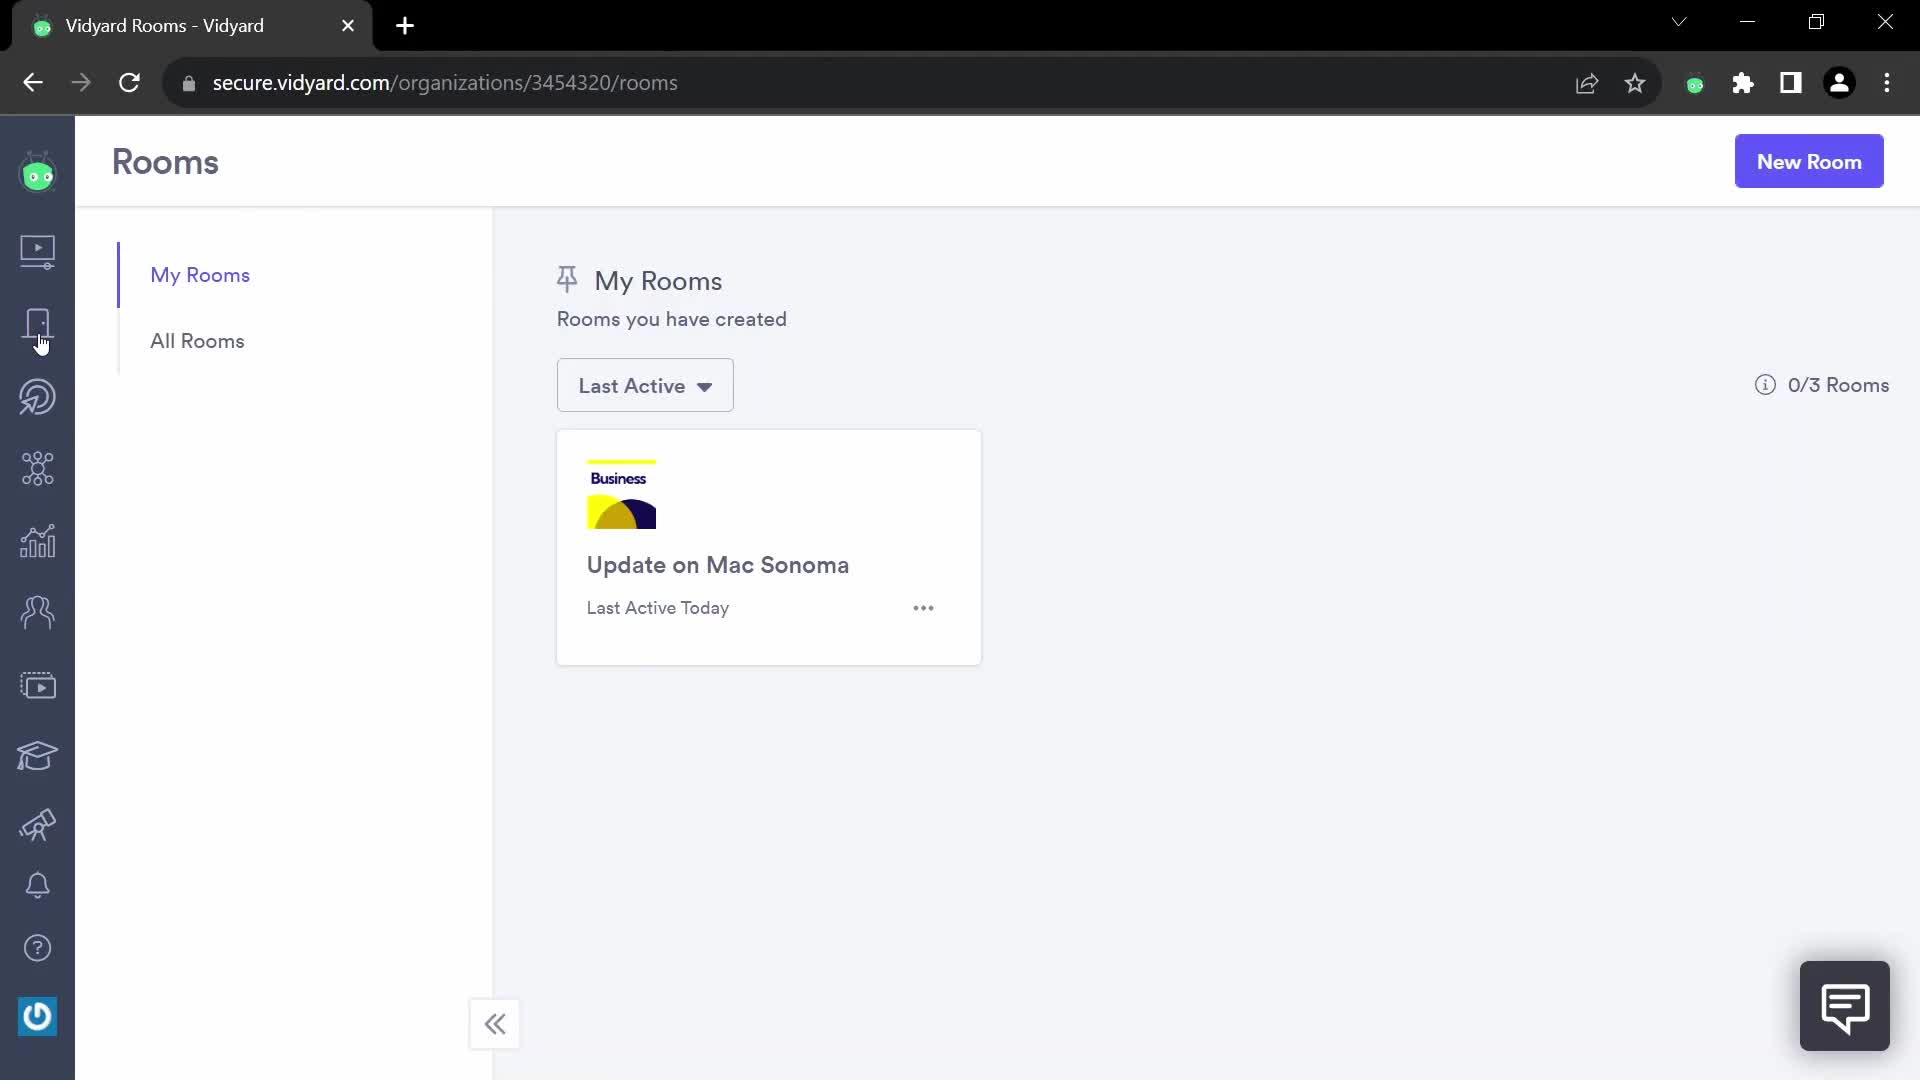Select All Rooms tab in sidebar
Screen dimensions: 1920x1080
tap(196, 340)
